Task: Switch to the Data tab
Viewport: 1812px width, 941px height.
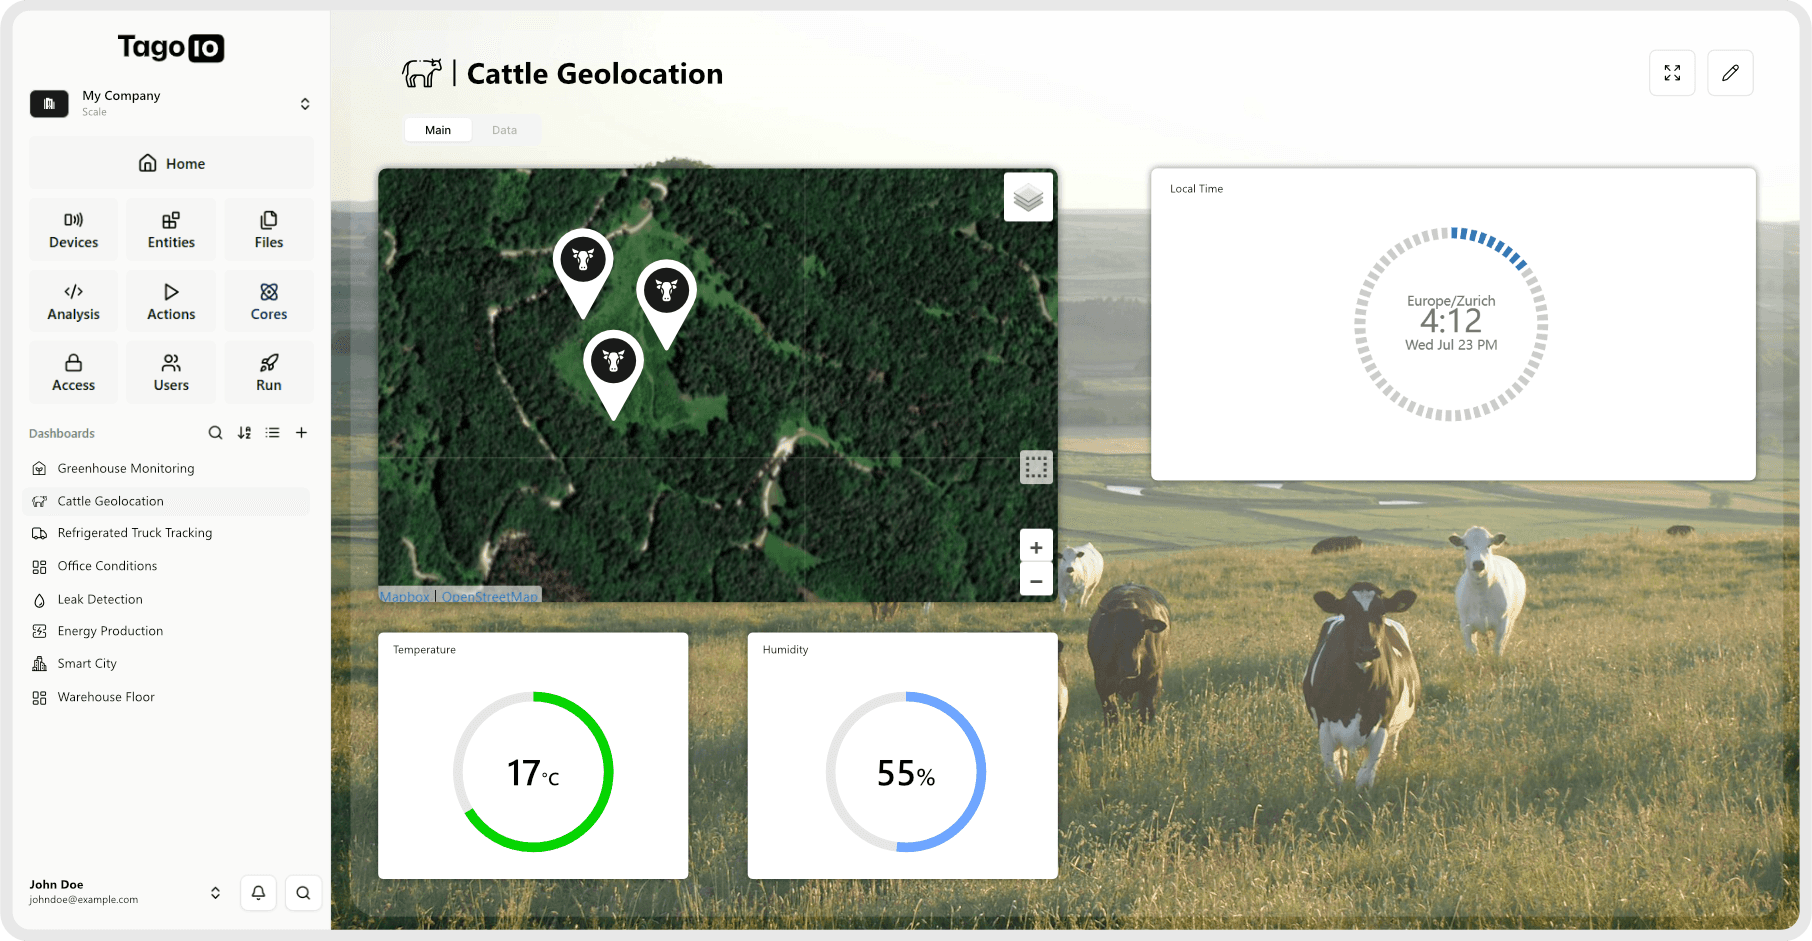Action: coord(505,129)
